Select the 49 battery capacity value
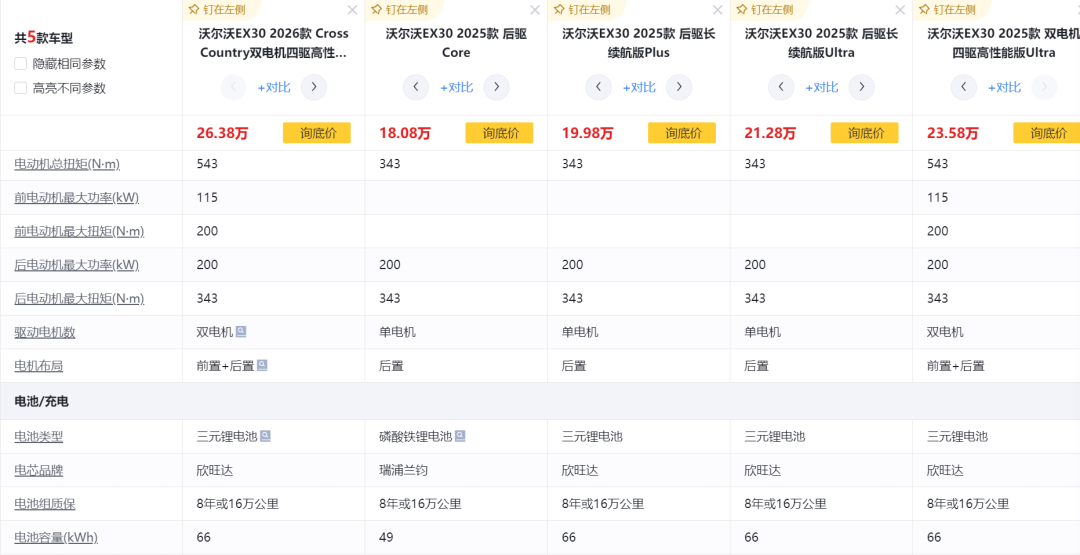Viewport: 1080px width, 555px height. [x=386, y=537]
